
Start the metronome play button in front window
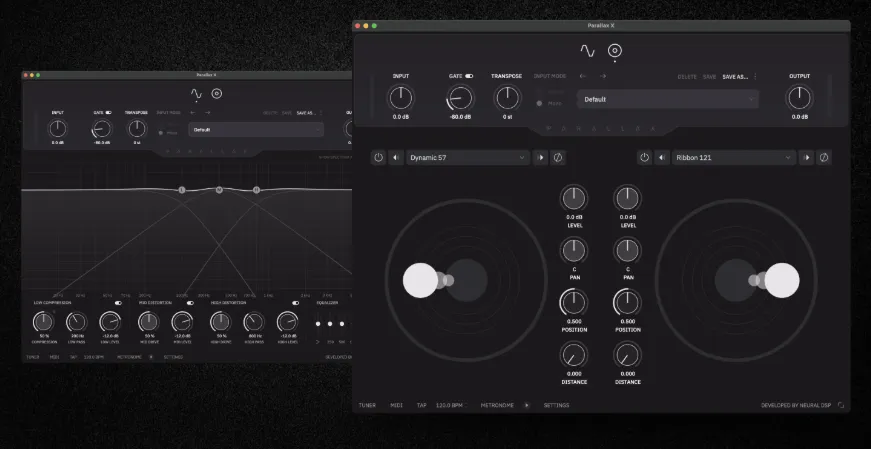coord(527,406)
